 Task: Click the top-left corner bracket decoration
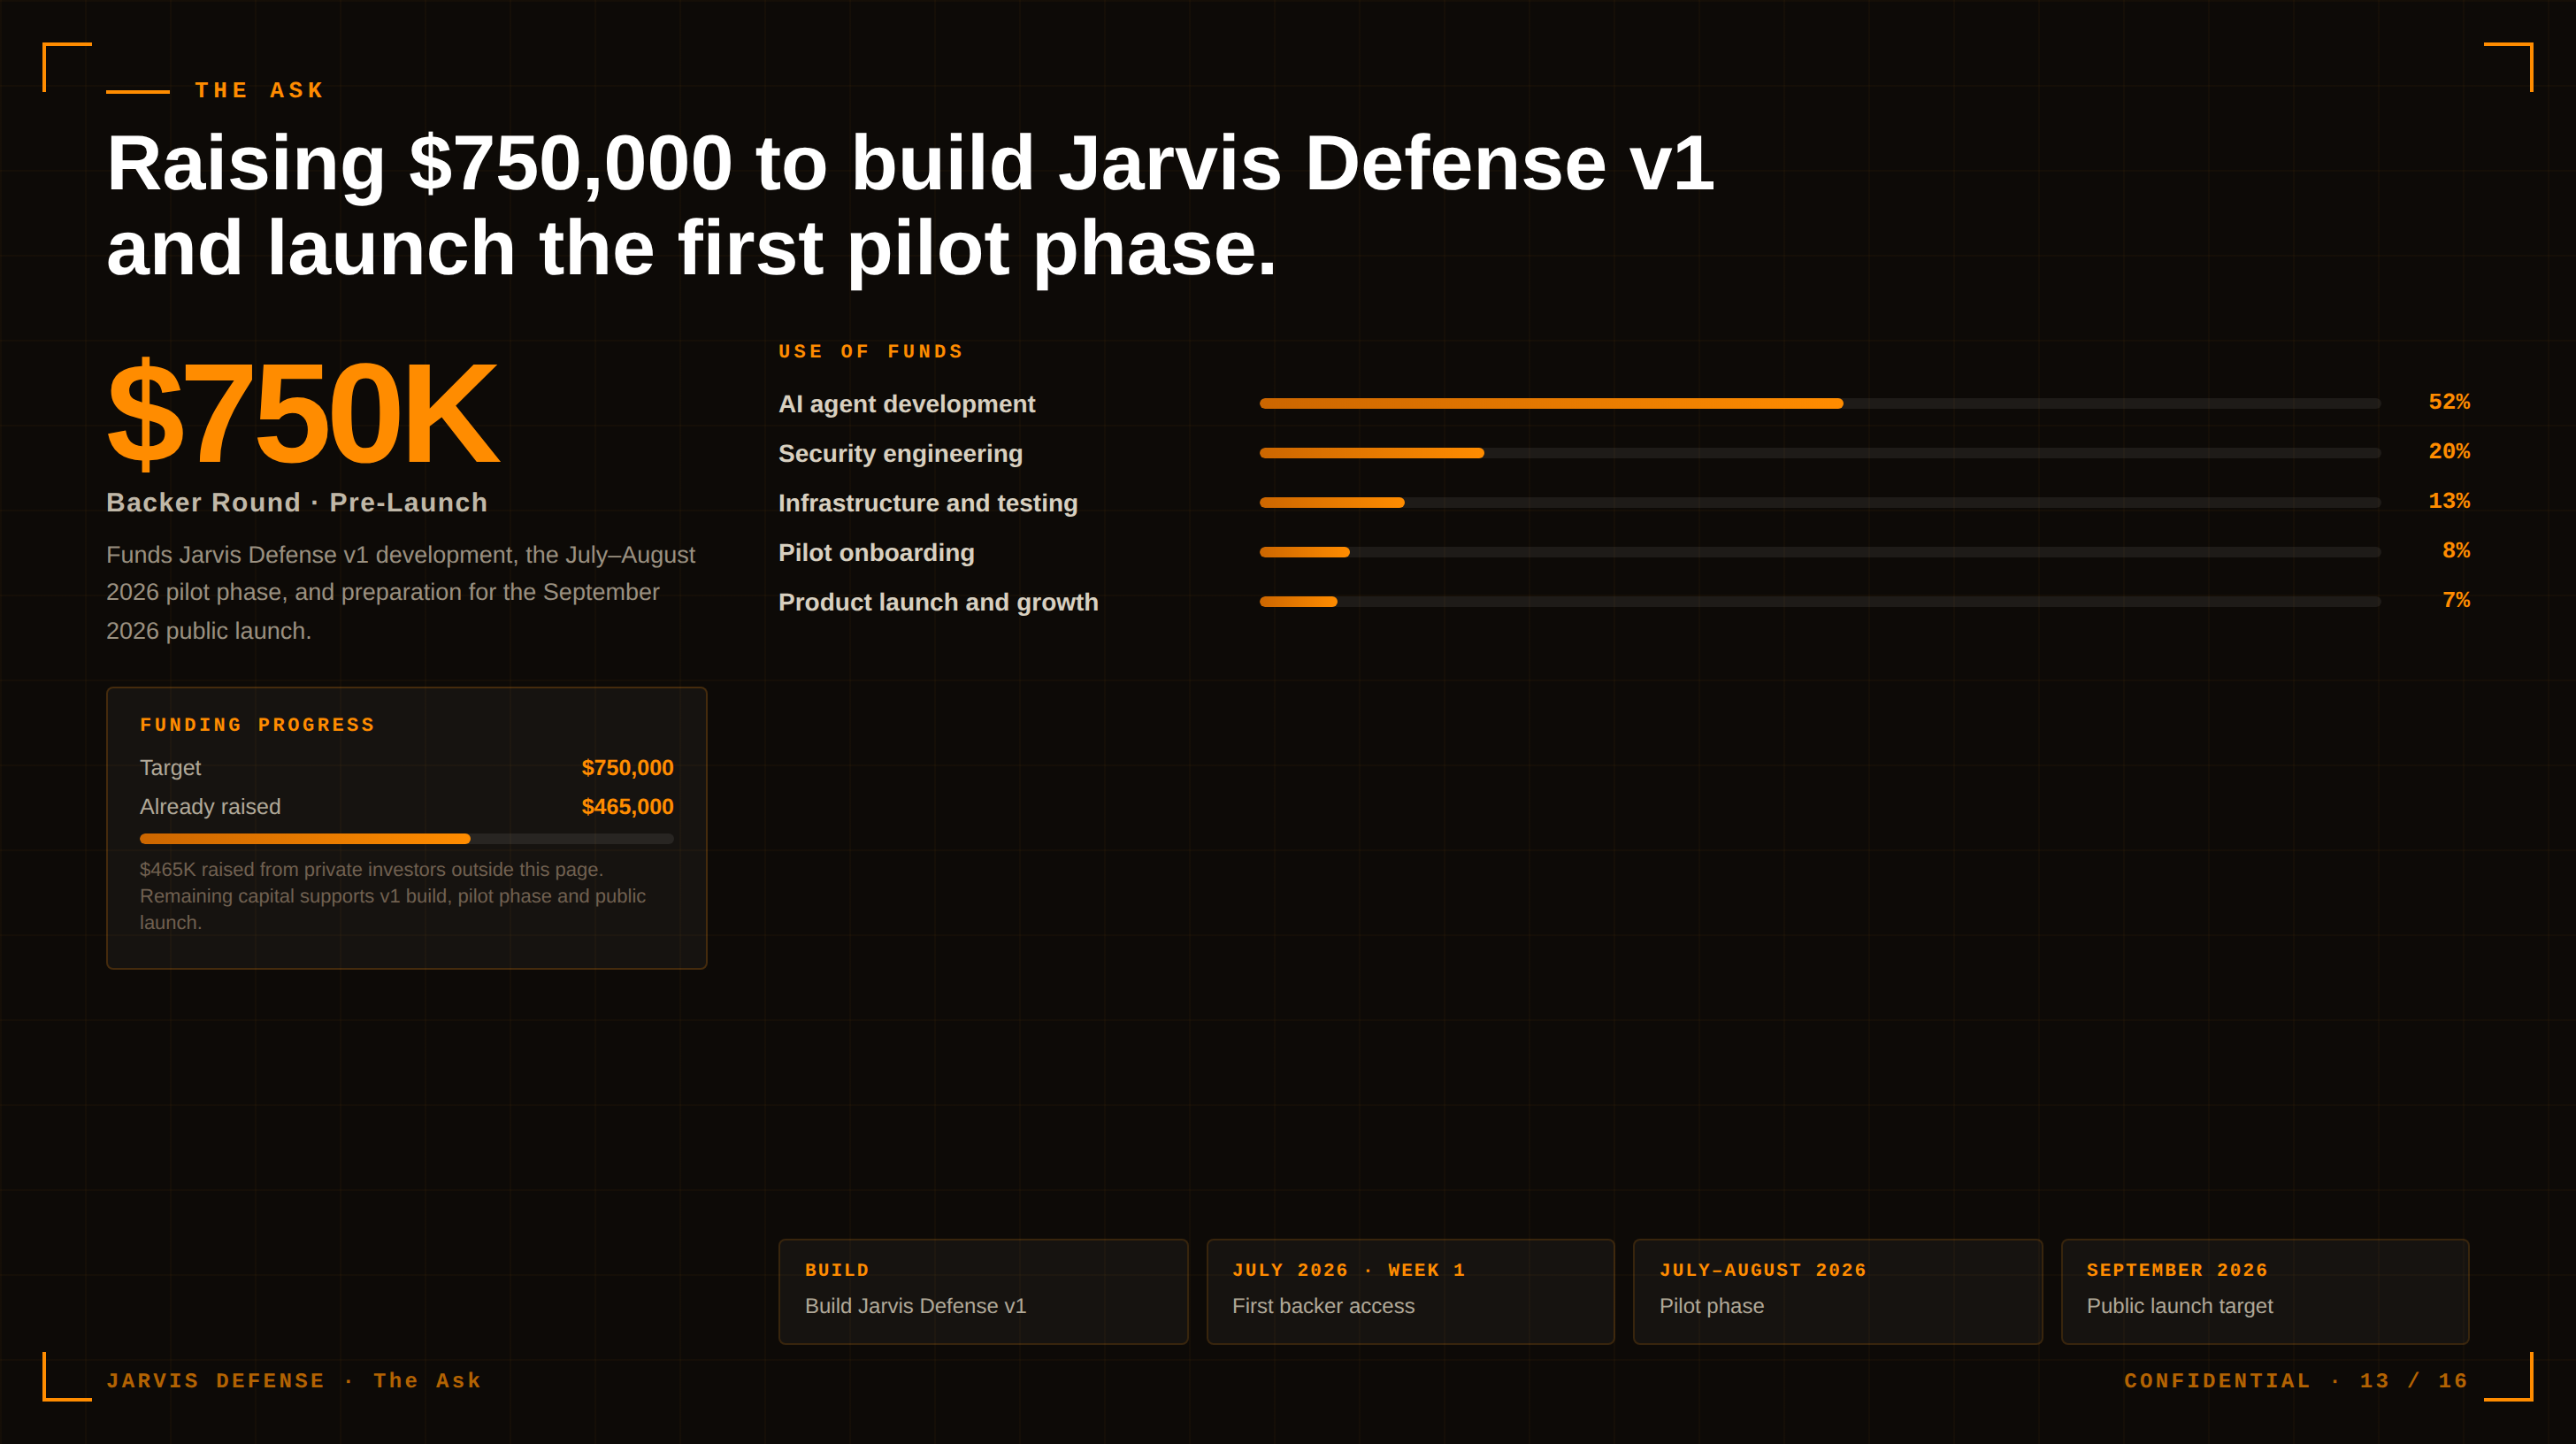click(67, 67)
